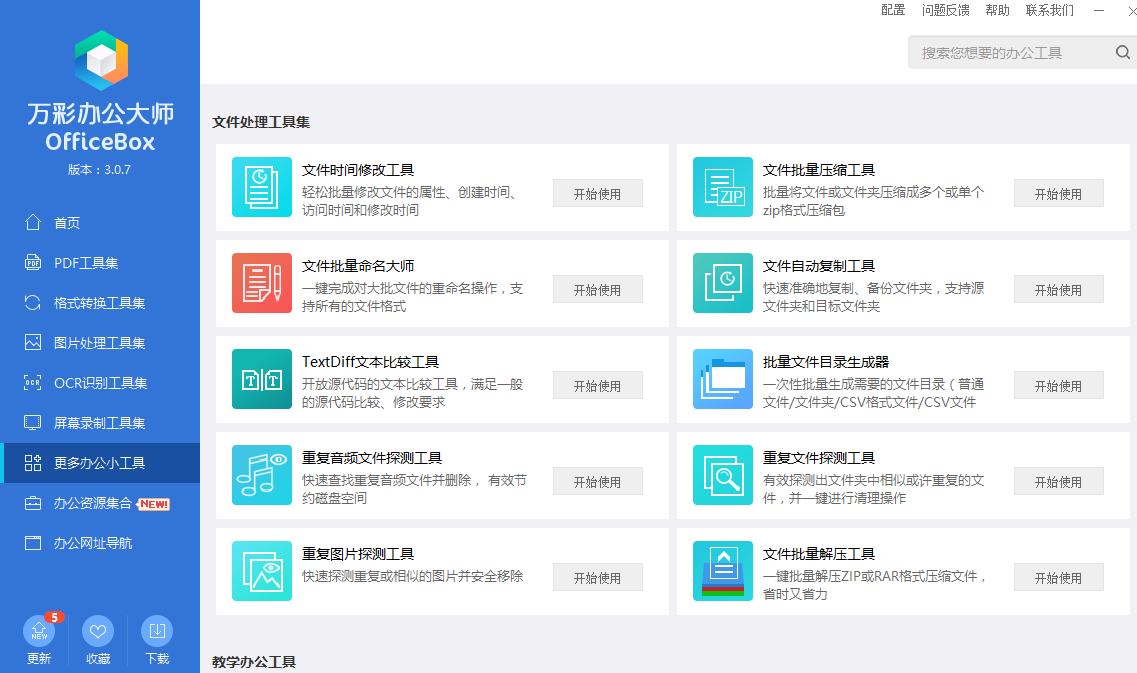Click the 办公资源集合 briefcase icon

[x=33, y=503]
